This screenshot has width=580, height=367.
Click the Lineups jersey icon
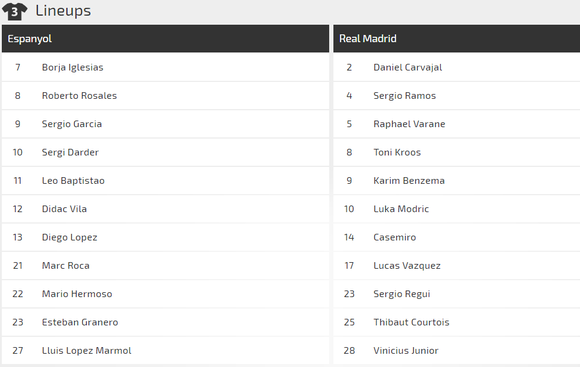[x=14, y=11]
